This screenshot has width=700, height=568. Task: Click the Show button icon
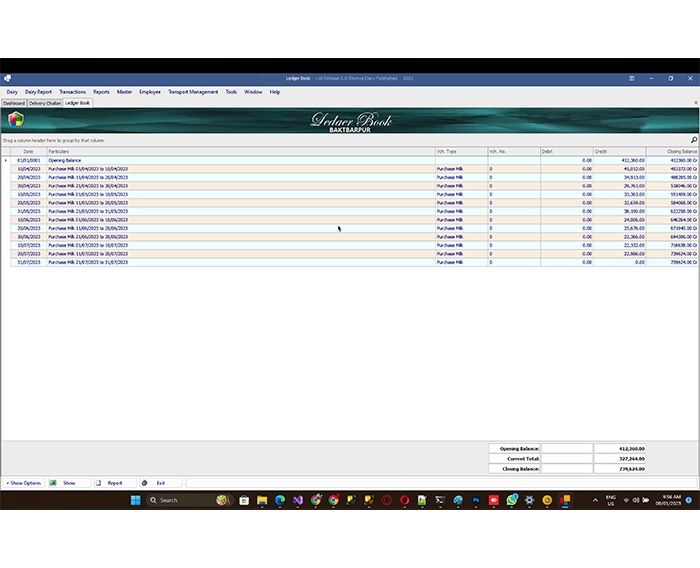click(x=53, y=483)
